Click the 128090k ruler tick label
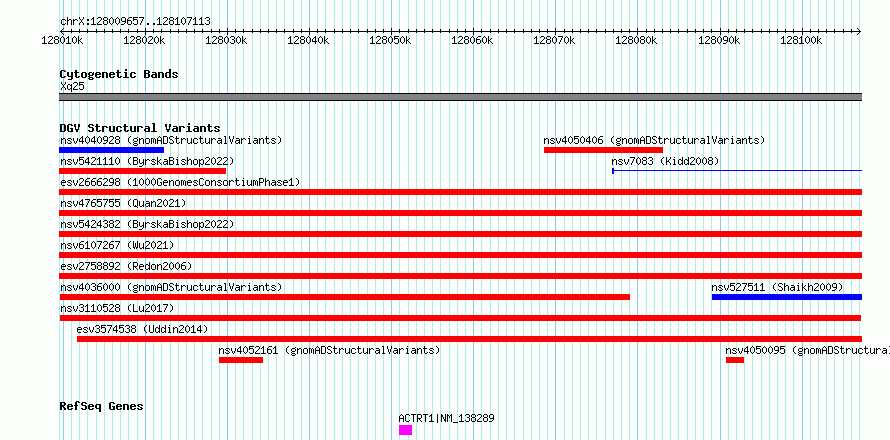Viewport: 890px width, 440px height. tap(719, 40)
